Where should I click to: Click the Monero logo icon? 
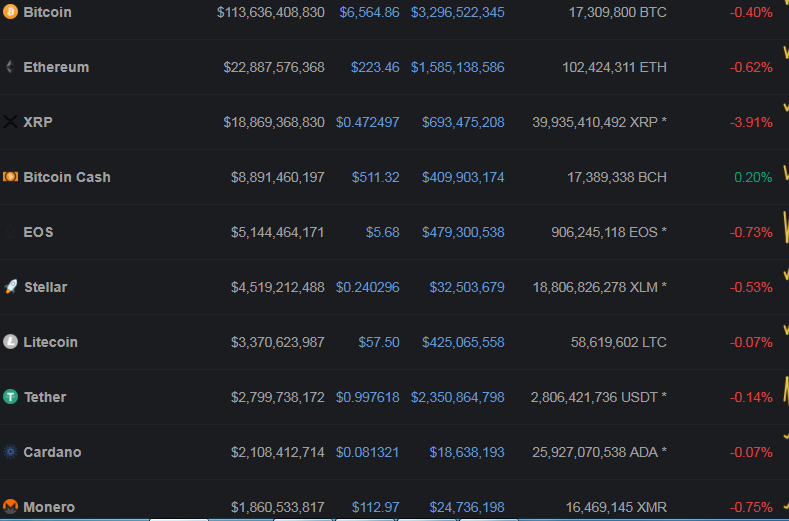tap(10, 506)
